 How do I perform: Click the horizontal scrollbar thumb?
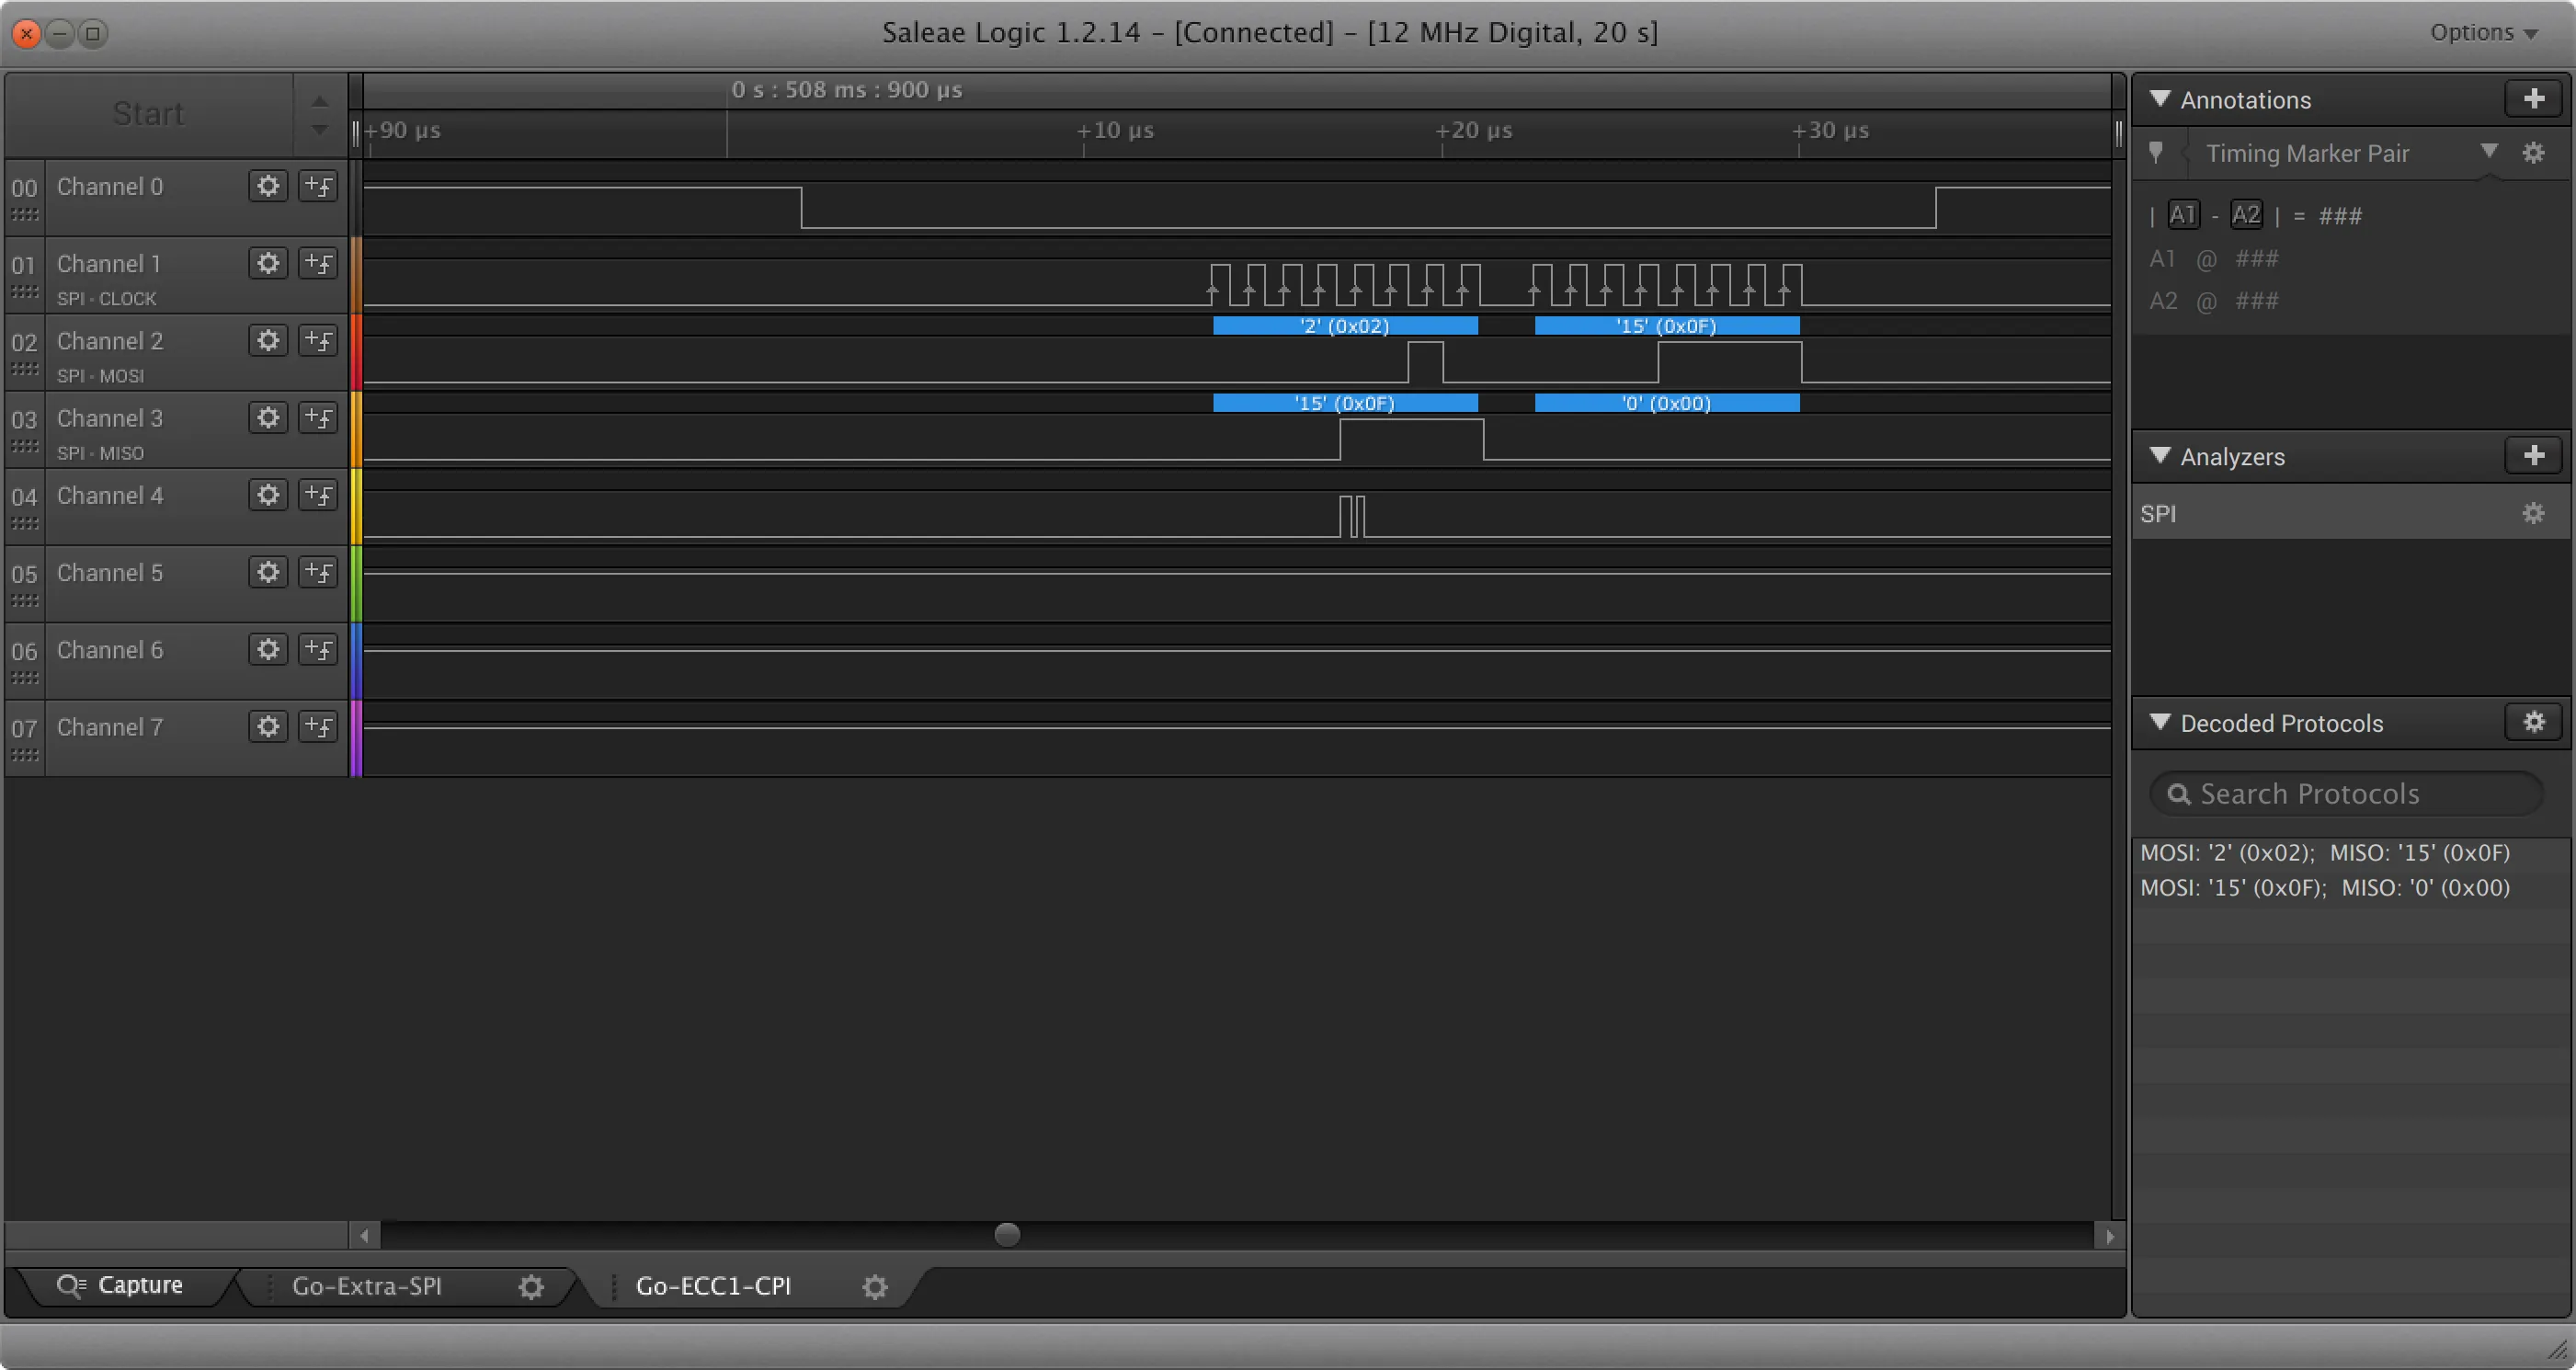pos(1007,1235)
